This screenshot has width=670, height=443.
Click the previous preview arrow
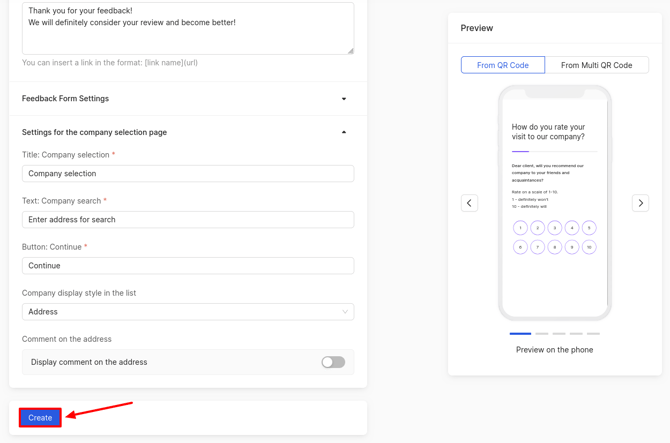pyautogui.click(x=469, y=203)
